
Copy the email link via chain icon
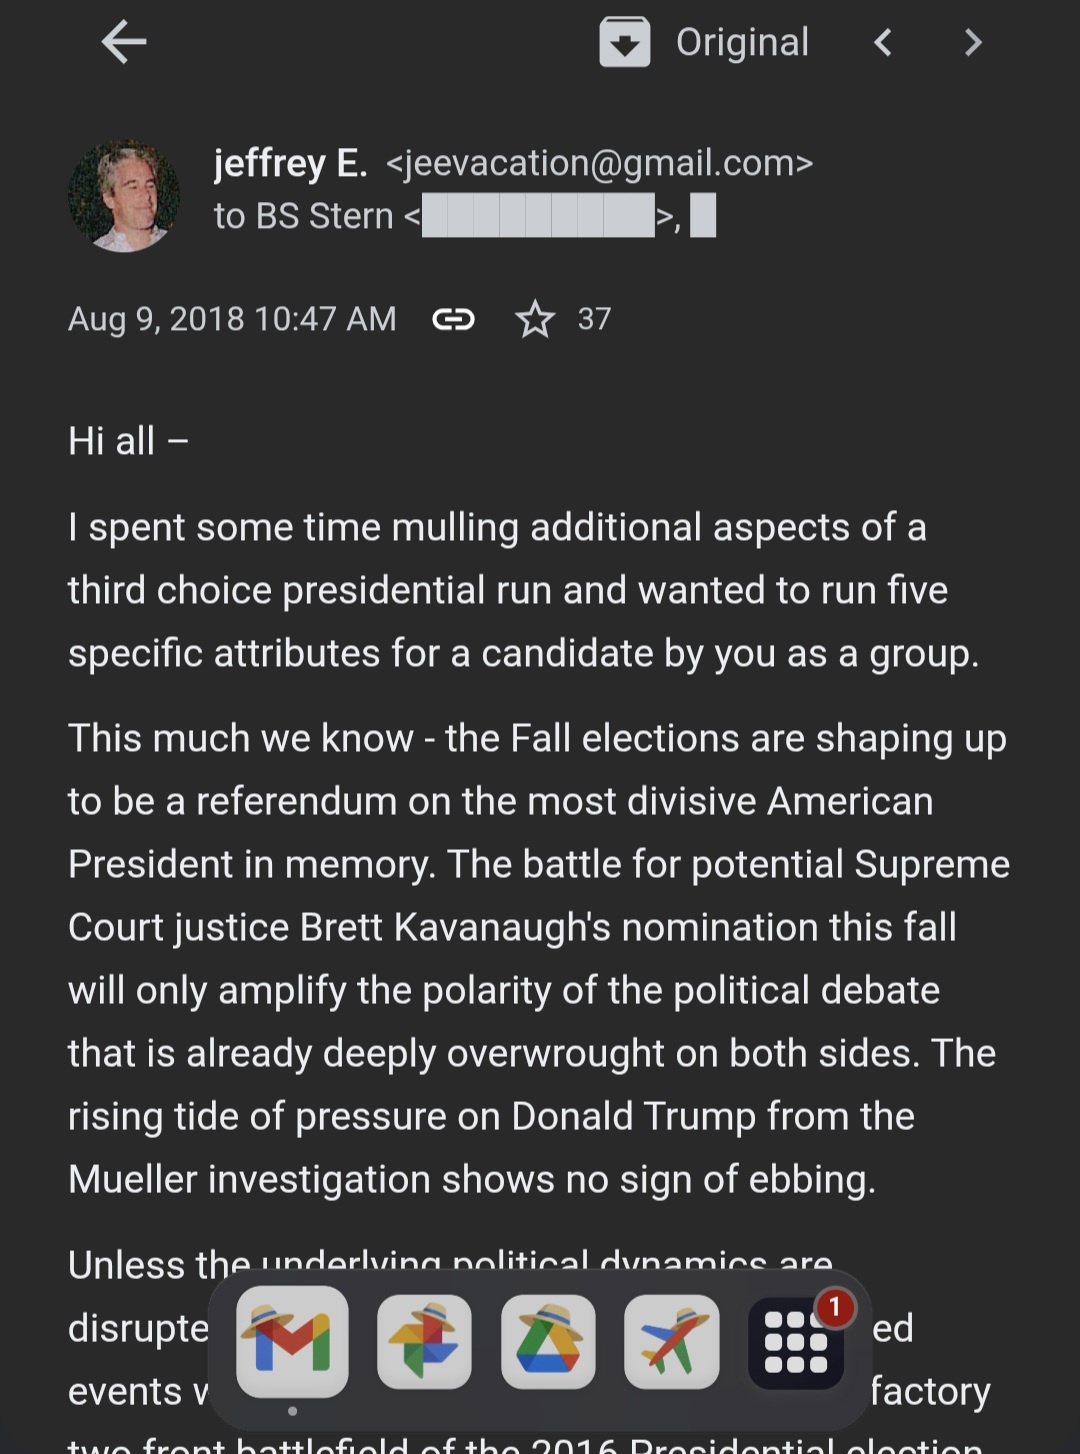pyautogui.click(x=453, y=319)
